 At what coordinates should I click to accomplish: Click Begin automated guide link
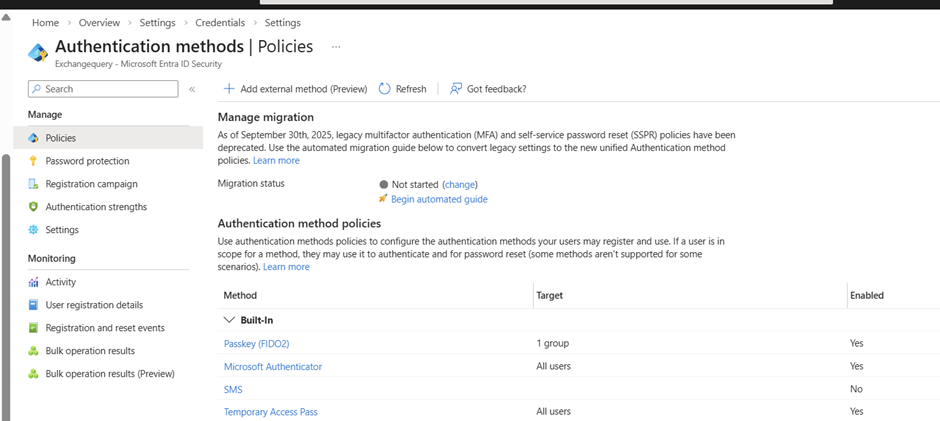tap(439, 199)
